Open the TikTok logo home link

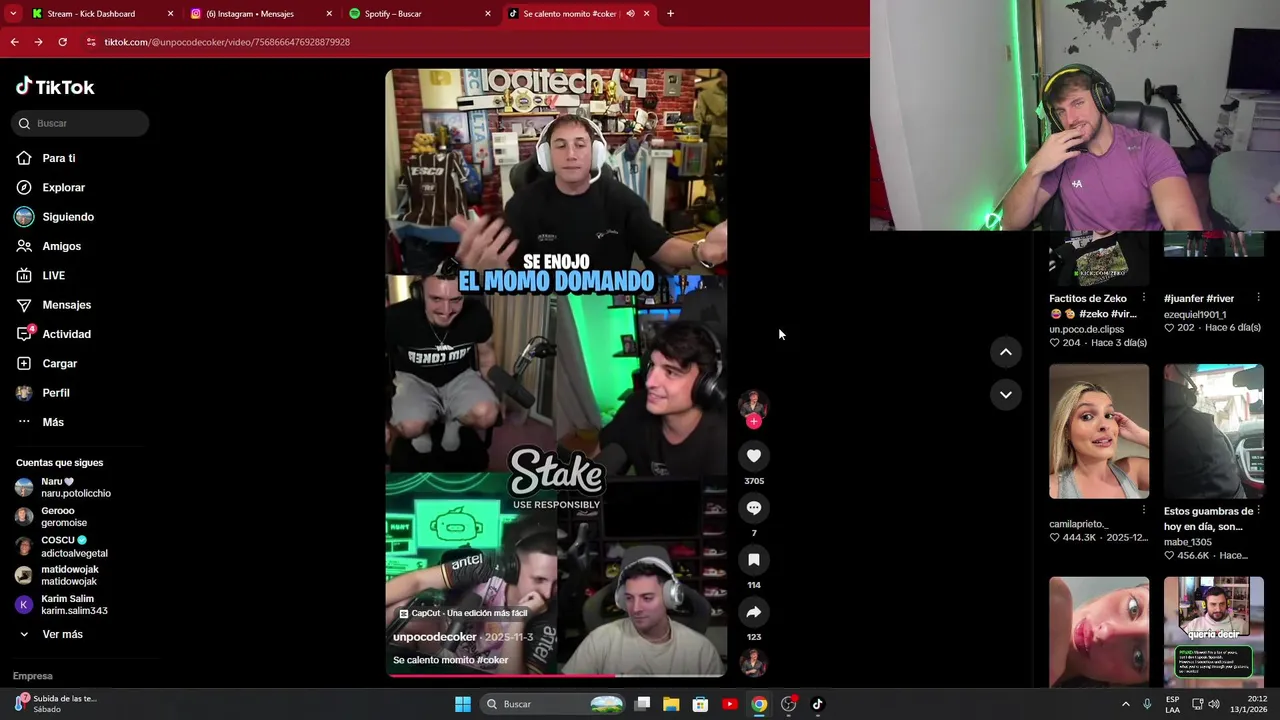pos(55,87)
